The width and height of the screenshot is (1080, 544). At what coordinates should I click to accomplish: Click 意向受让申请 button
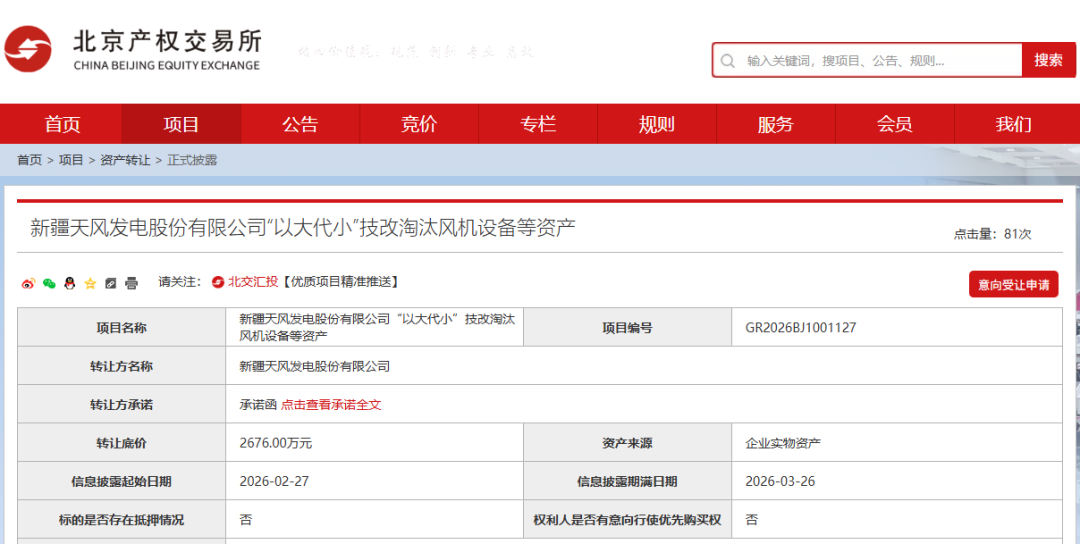(1013, 284)
